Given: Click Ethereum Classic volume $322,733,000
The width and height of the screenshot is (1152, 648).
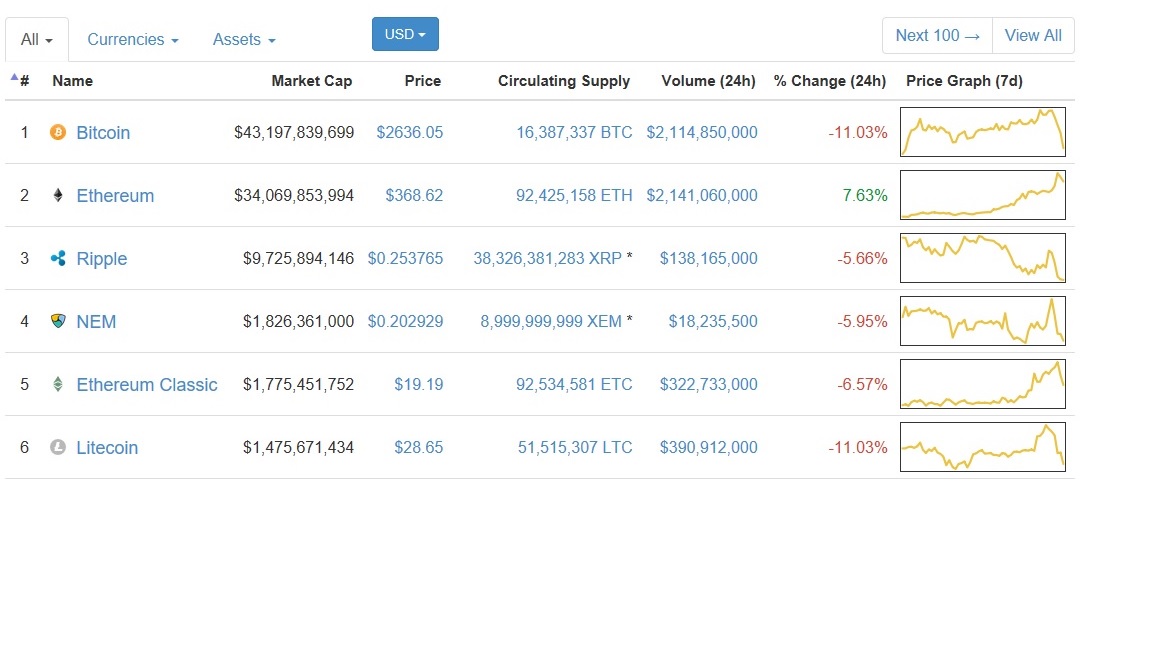Looking at the screenshot, I should click(x=708, y=384).
